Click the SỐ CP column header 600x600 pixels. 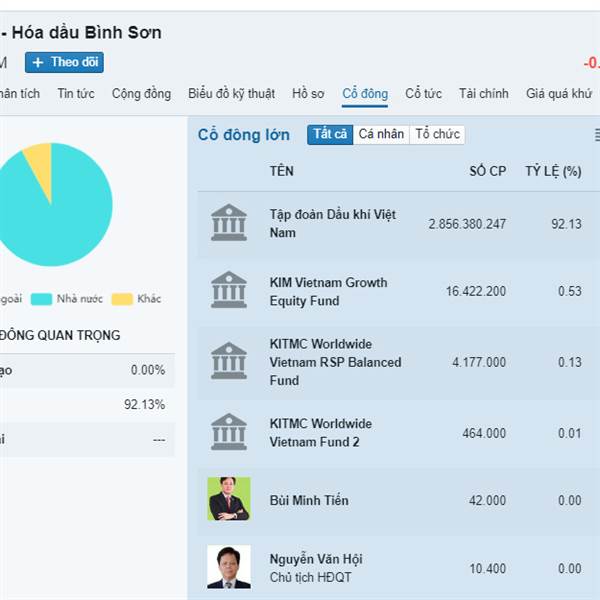[x=488, y=171]
